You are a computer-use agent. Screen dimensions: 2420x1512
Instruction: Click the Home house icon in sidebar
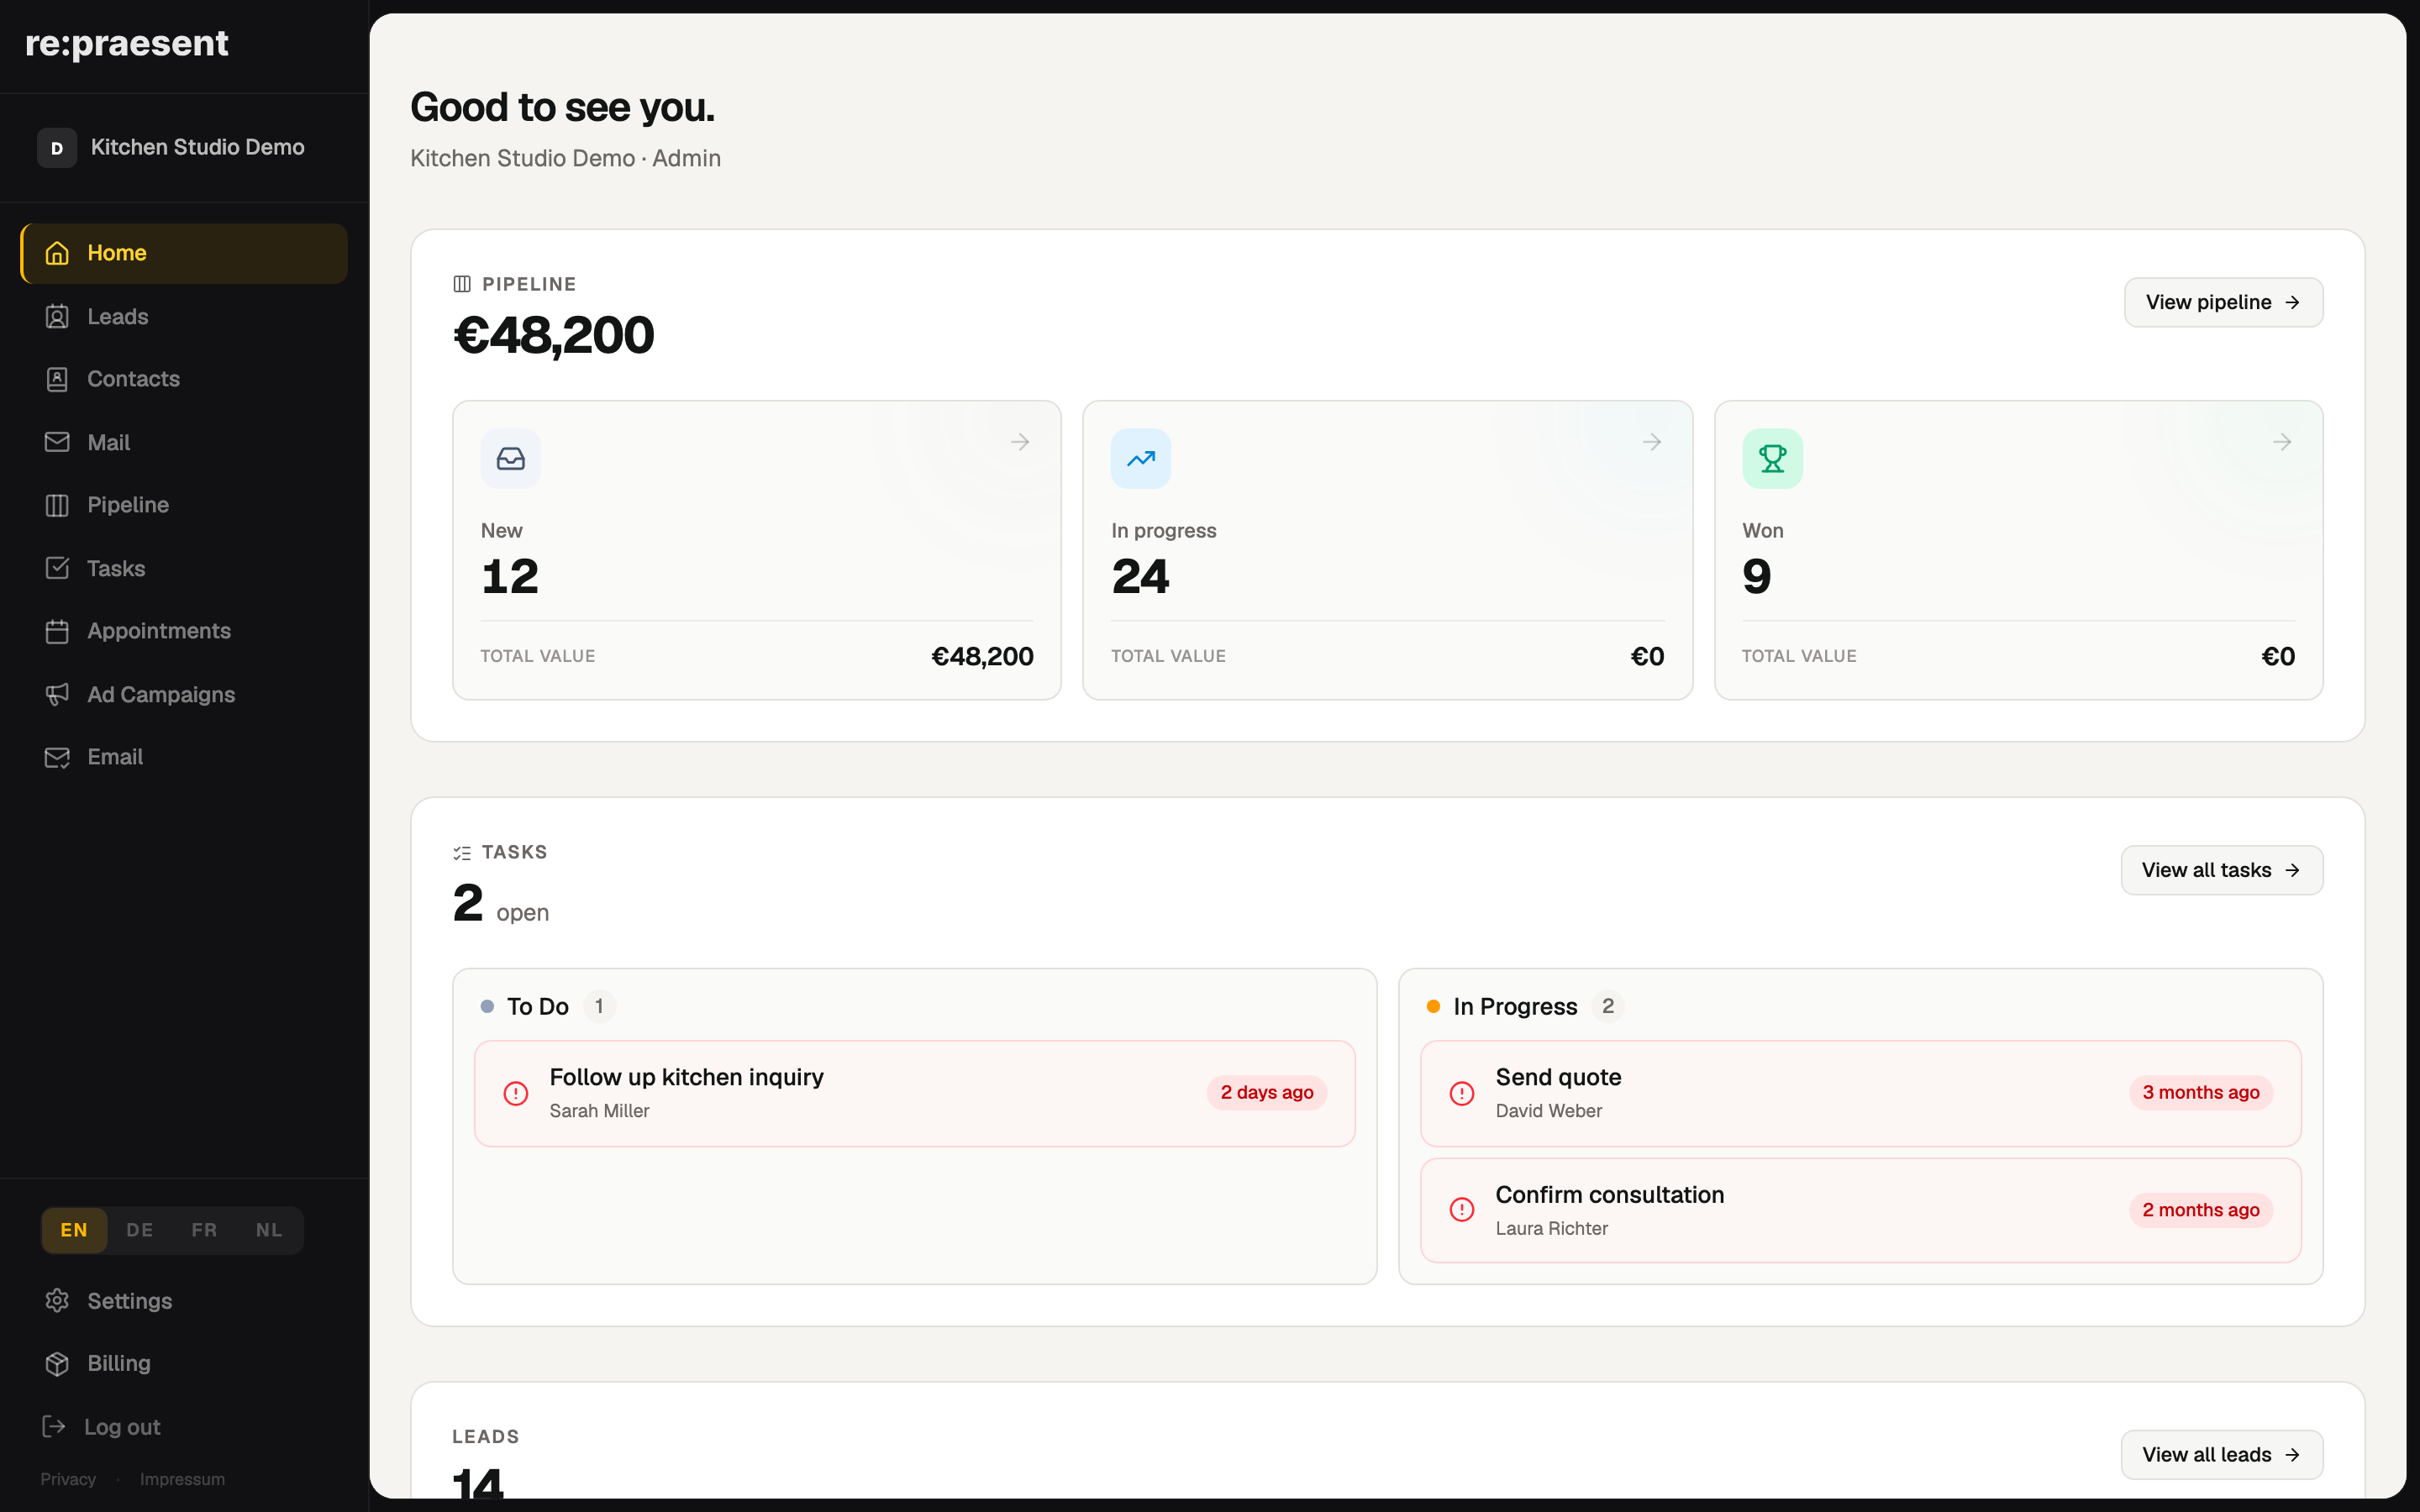pyautogui.click(x=57, y=253)
